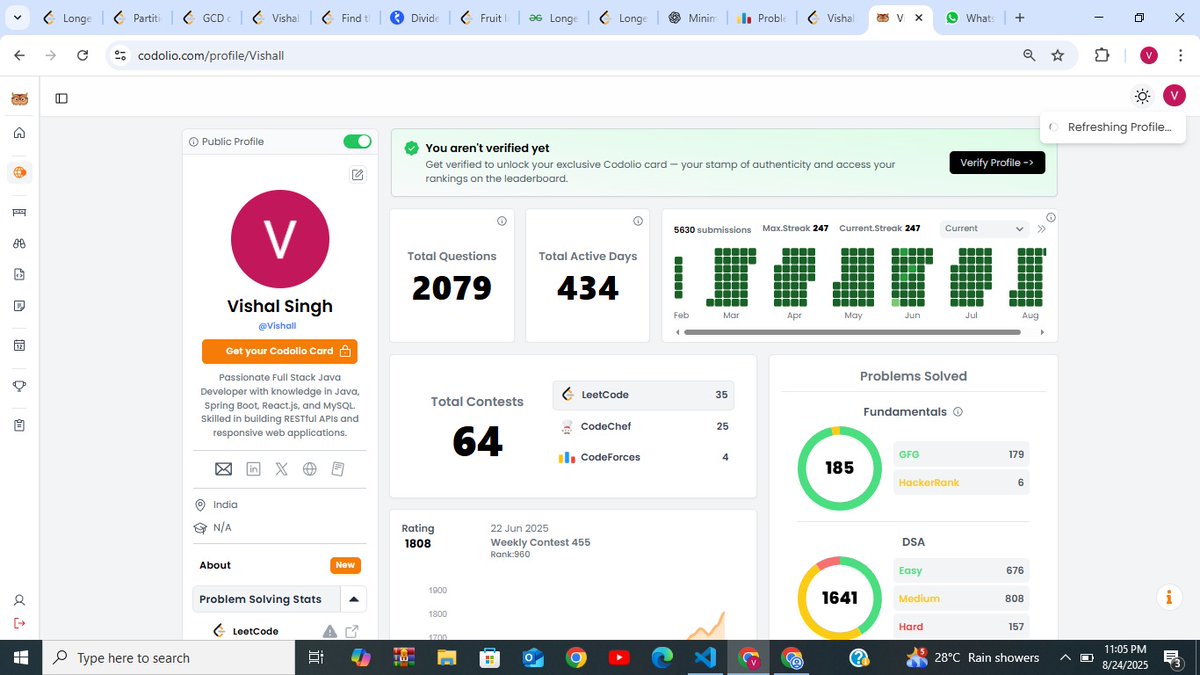This screenshot has width=1200, height=675.
Task: Collapse the sidebar with the panel icon
Action: click(62, 98)
